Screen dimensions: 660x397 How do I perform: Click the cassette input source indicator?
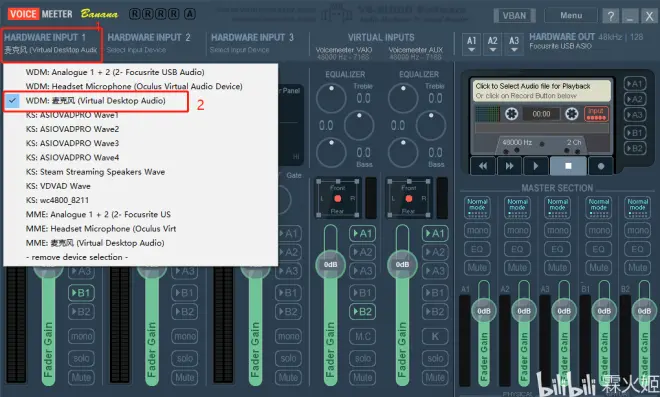point(596,114)
